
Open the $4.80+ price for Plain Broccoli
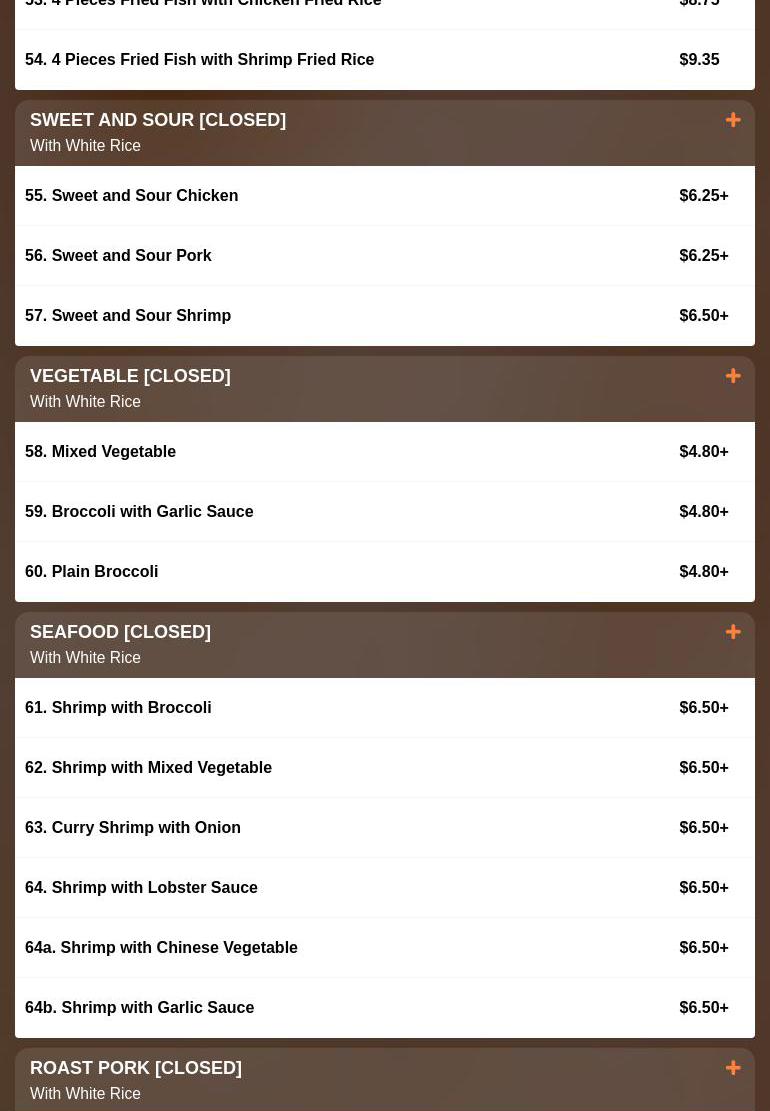click(703, 572)
